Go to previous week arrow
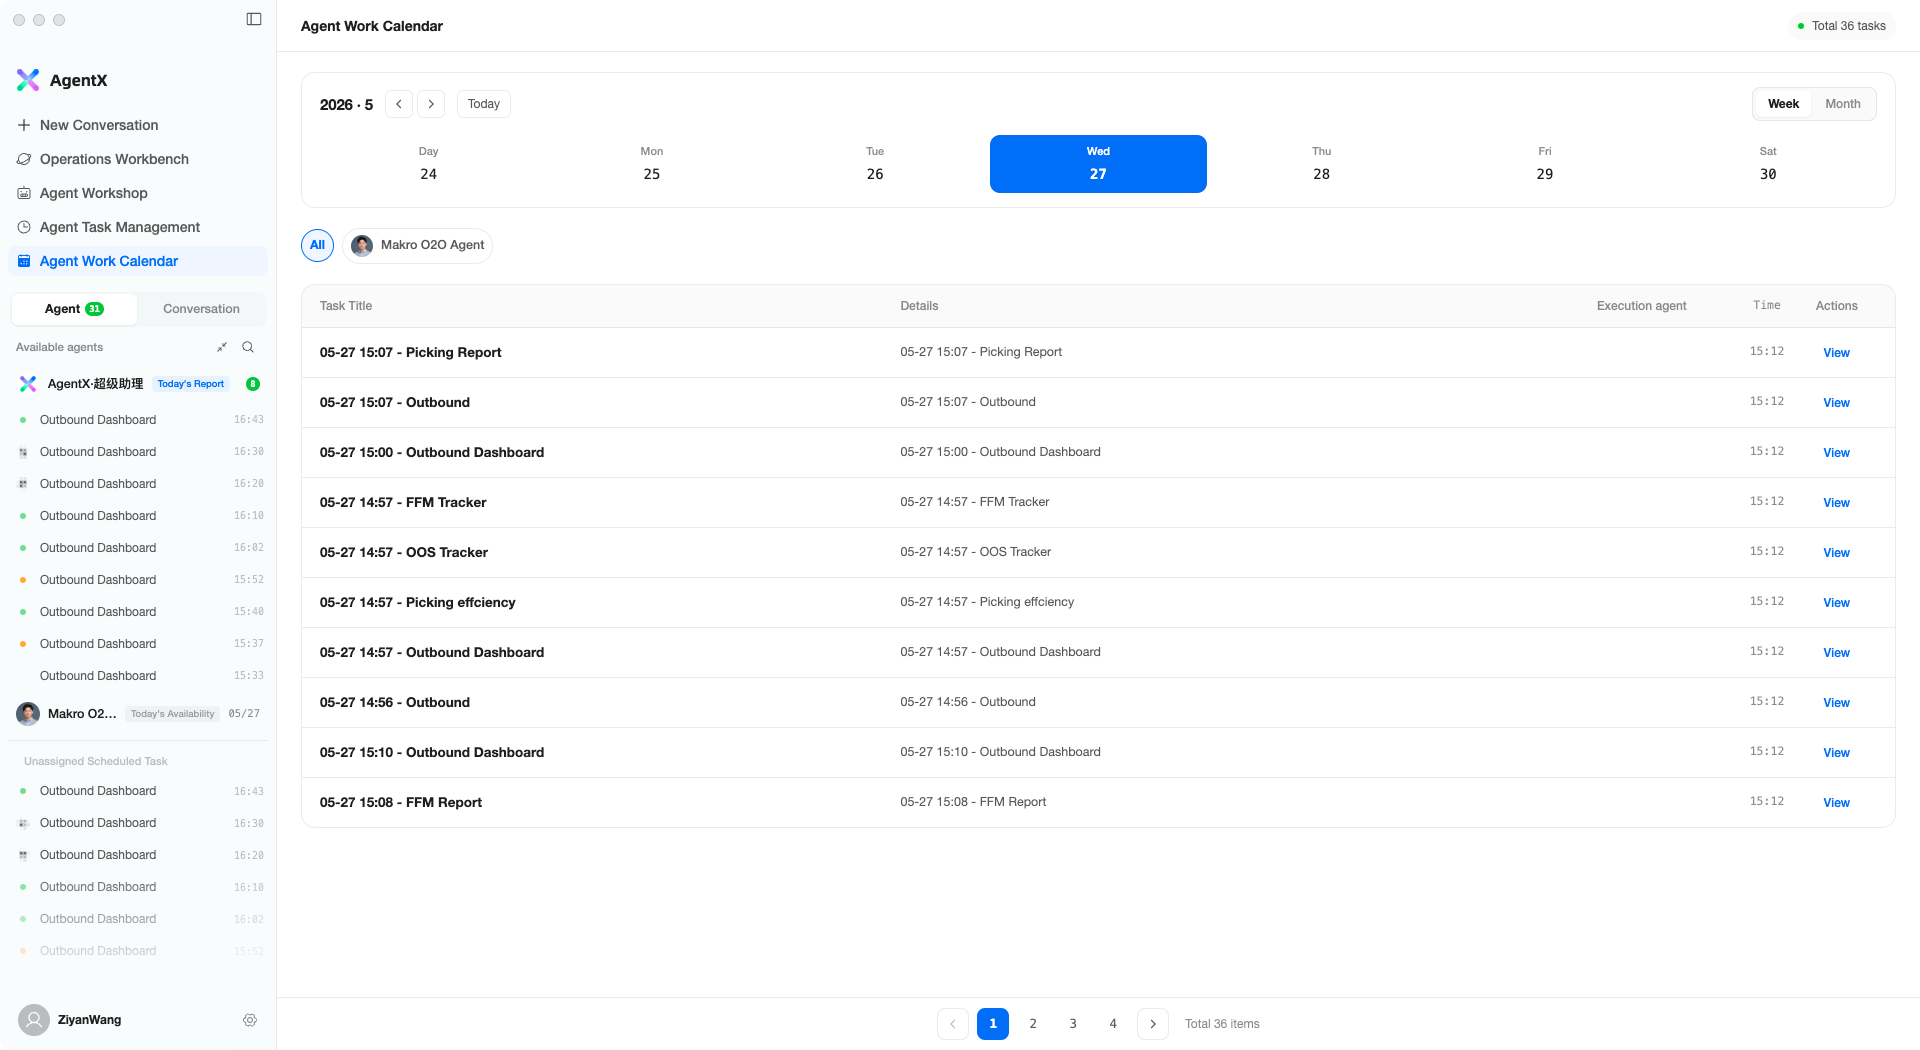Viewport: 1920px width, 1050px height. pos(399,104)
